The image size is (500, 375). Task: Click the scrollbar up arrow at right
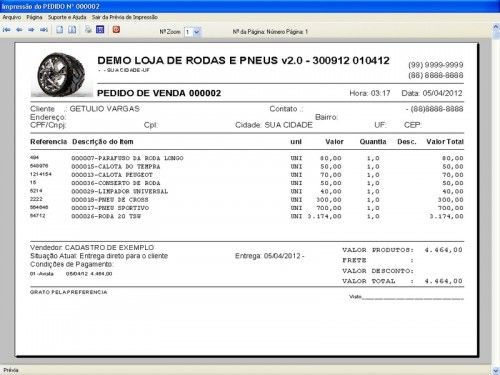[496, 28]
